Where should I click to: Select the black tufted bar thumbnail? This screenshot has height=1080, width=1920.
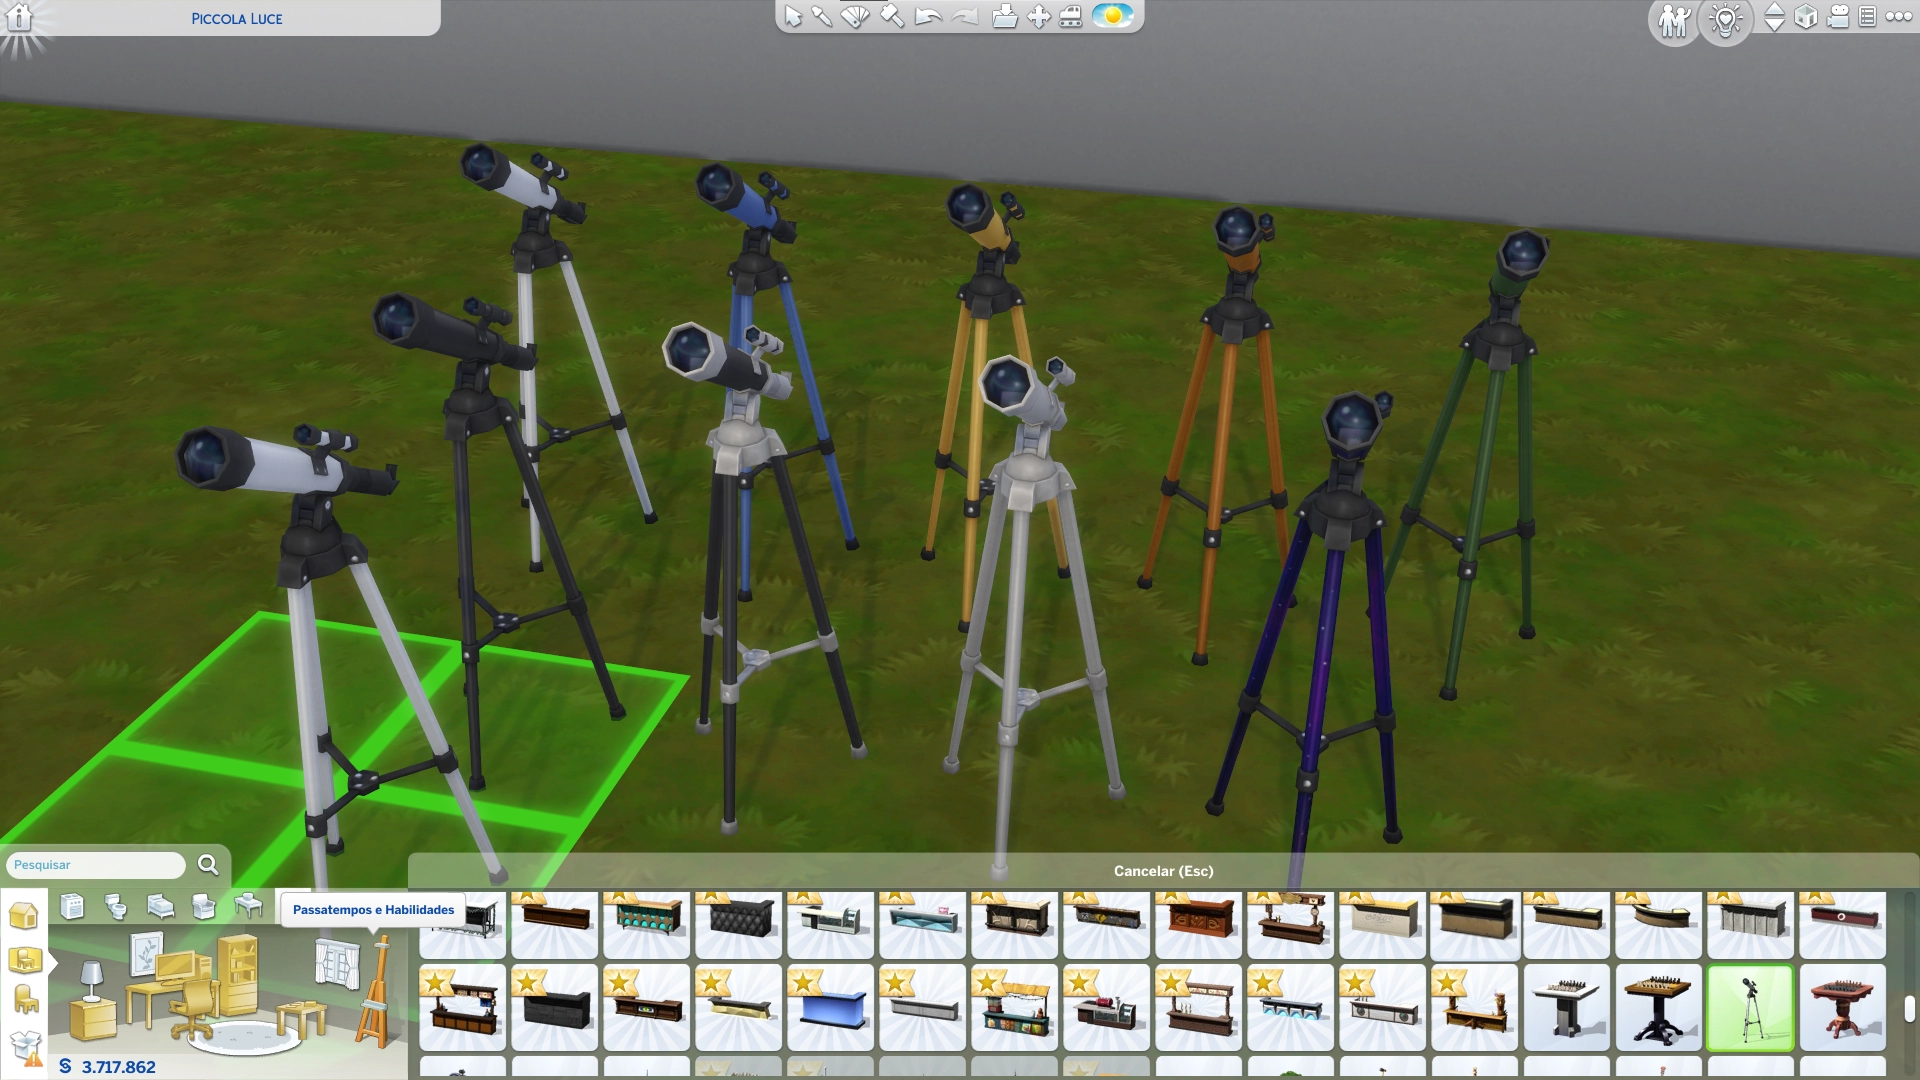click(738, 924)
